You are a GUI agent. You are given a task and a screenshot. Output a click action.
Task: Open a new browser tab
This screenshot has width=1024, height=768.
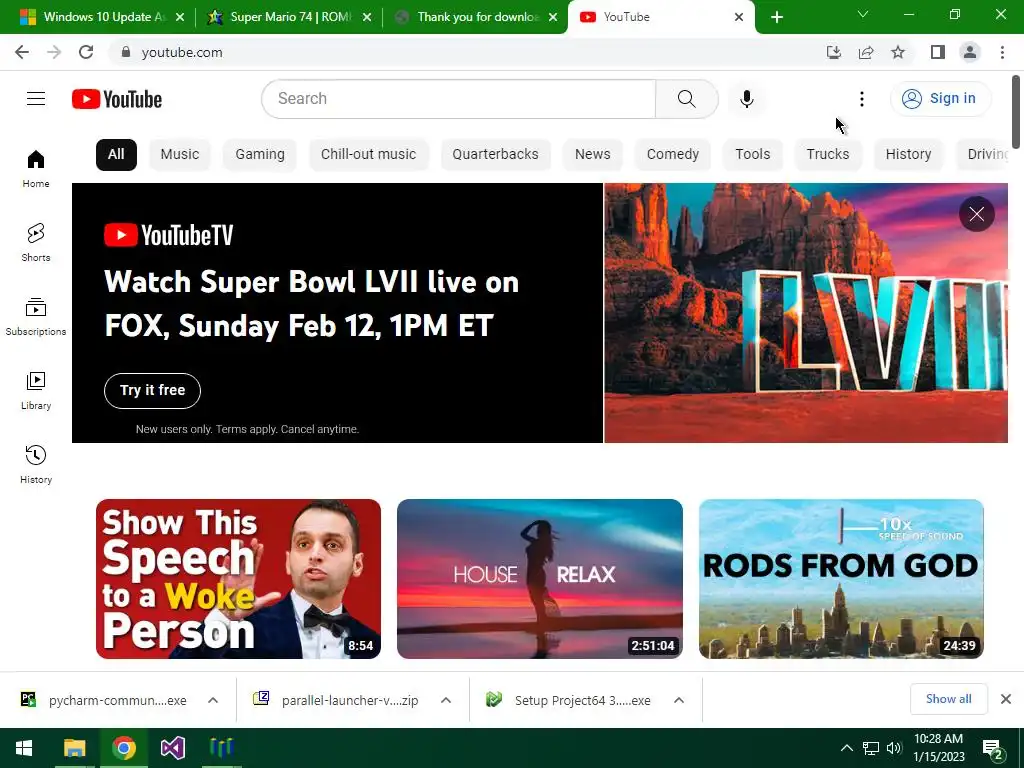(776, 17)
